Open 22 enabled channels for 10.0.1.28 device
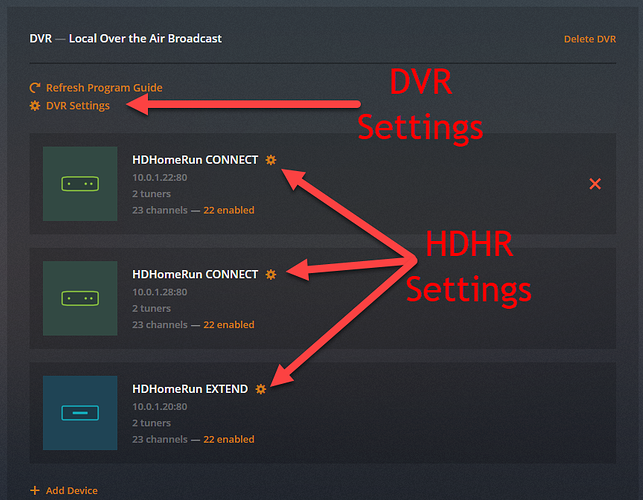This screenshot has width=643, height=500. [x=229, y=324]
